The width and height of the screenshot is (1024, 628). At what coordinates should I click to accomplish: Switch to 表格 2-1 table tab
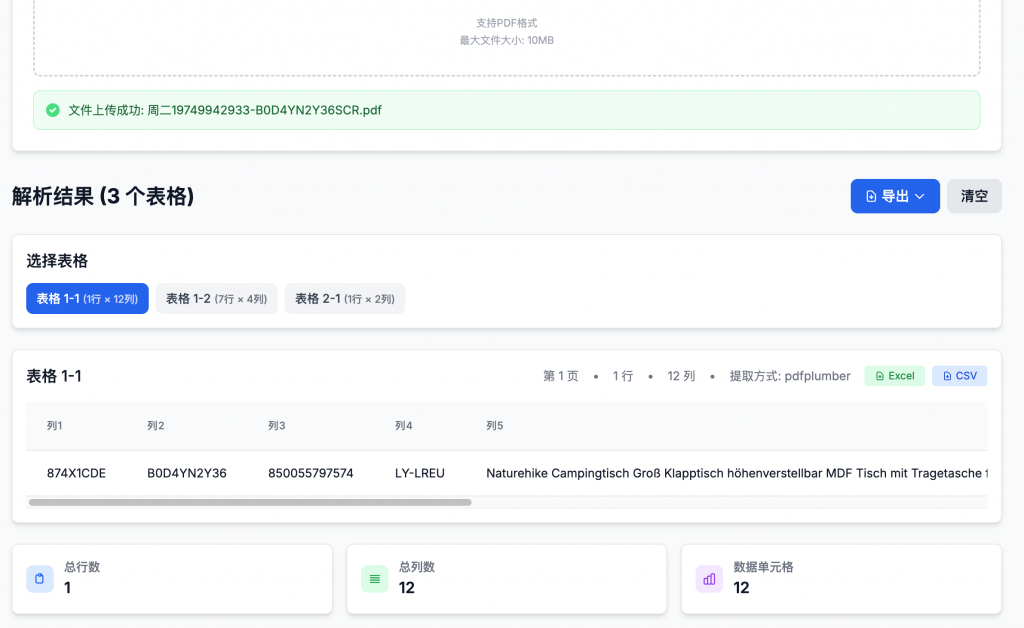click(345, 299)
